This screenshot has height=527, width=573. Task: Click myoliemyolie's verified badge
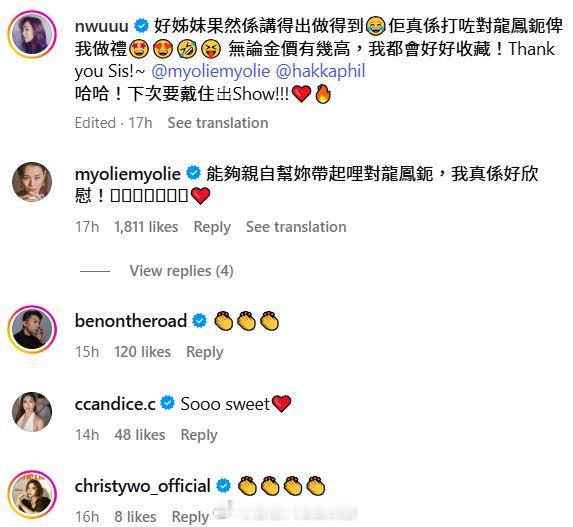pos(193,173)
